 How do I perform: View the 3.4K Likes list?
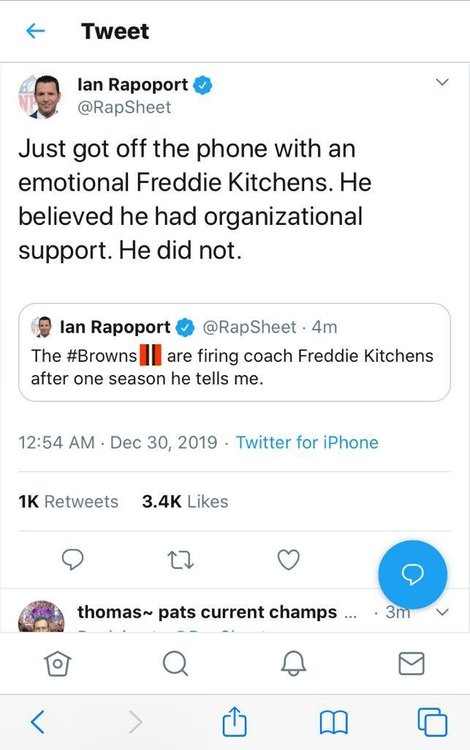pos(185,501)
